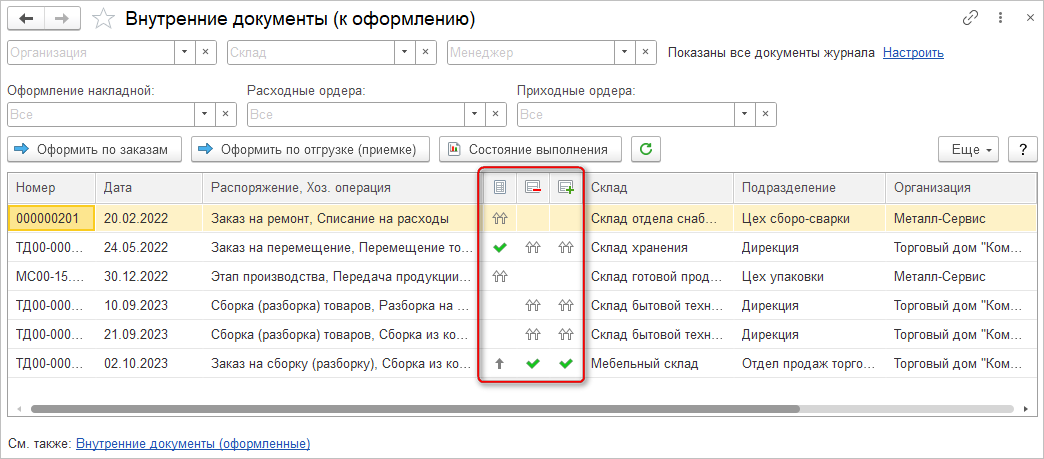Click invoice status arrows in 30.12.2022 row
Viewport: 1044px width, 459px height.
[x=499, y=276]
